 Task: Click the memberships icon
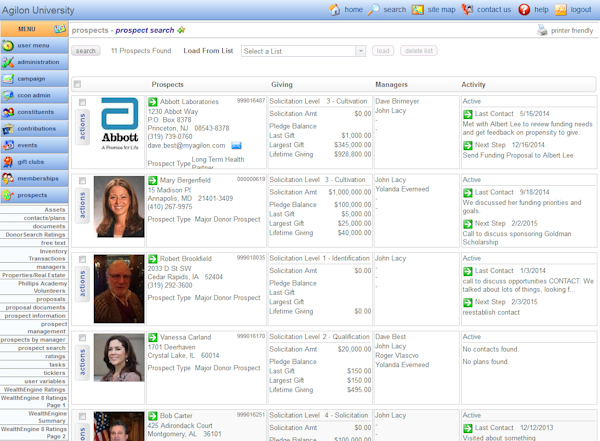[x=8, y=179]
